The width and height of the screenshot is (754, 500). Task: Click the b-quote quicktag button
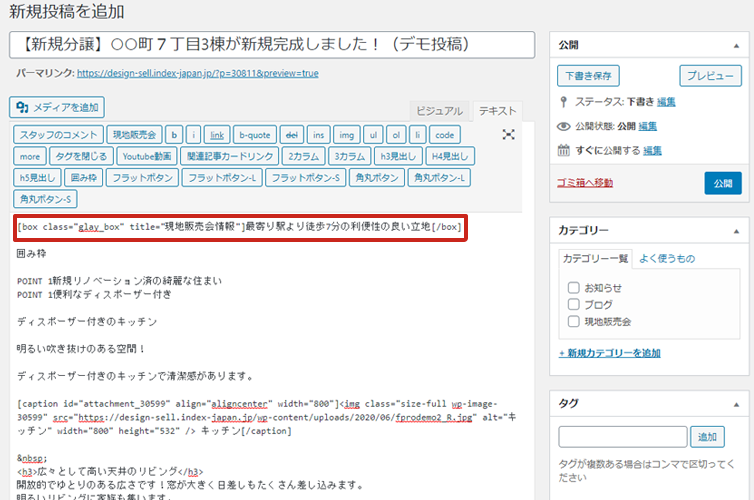[254, 134]
